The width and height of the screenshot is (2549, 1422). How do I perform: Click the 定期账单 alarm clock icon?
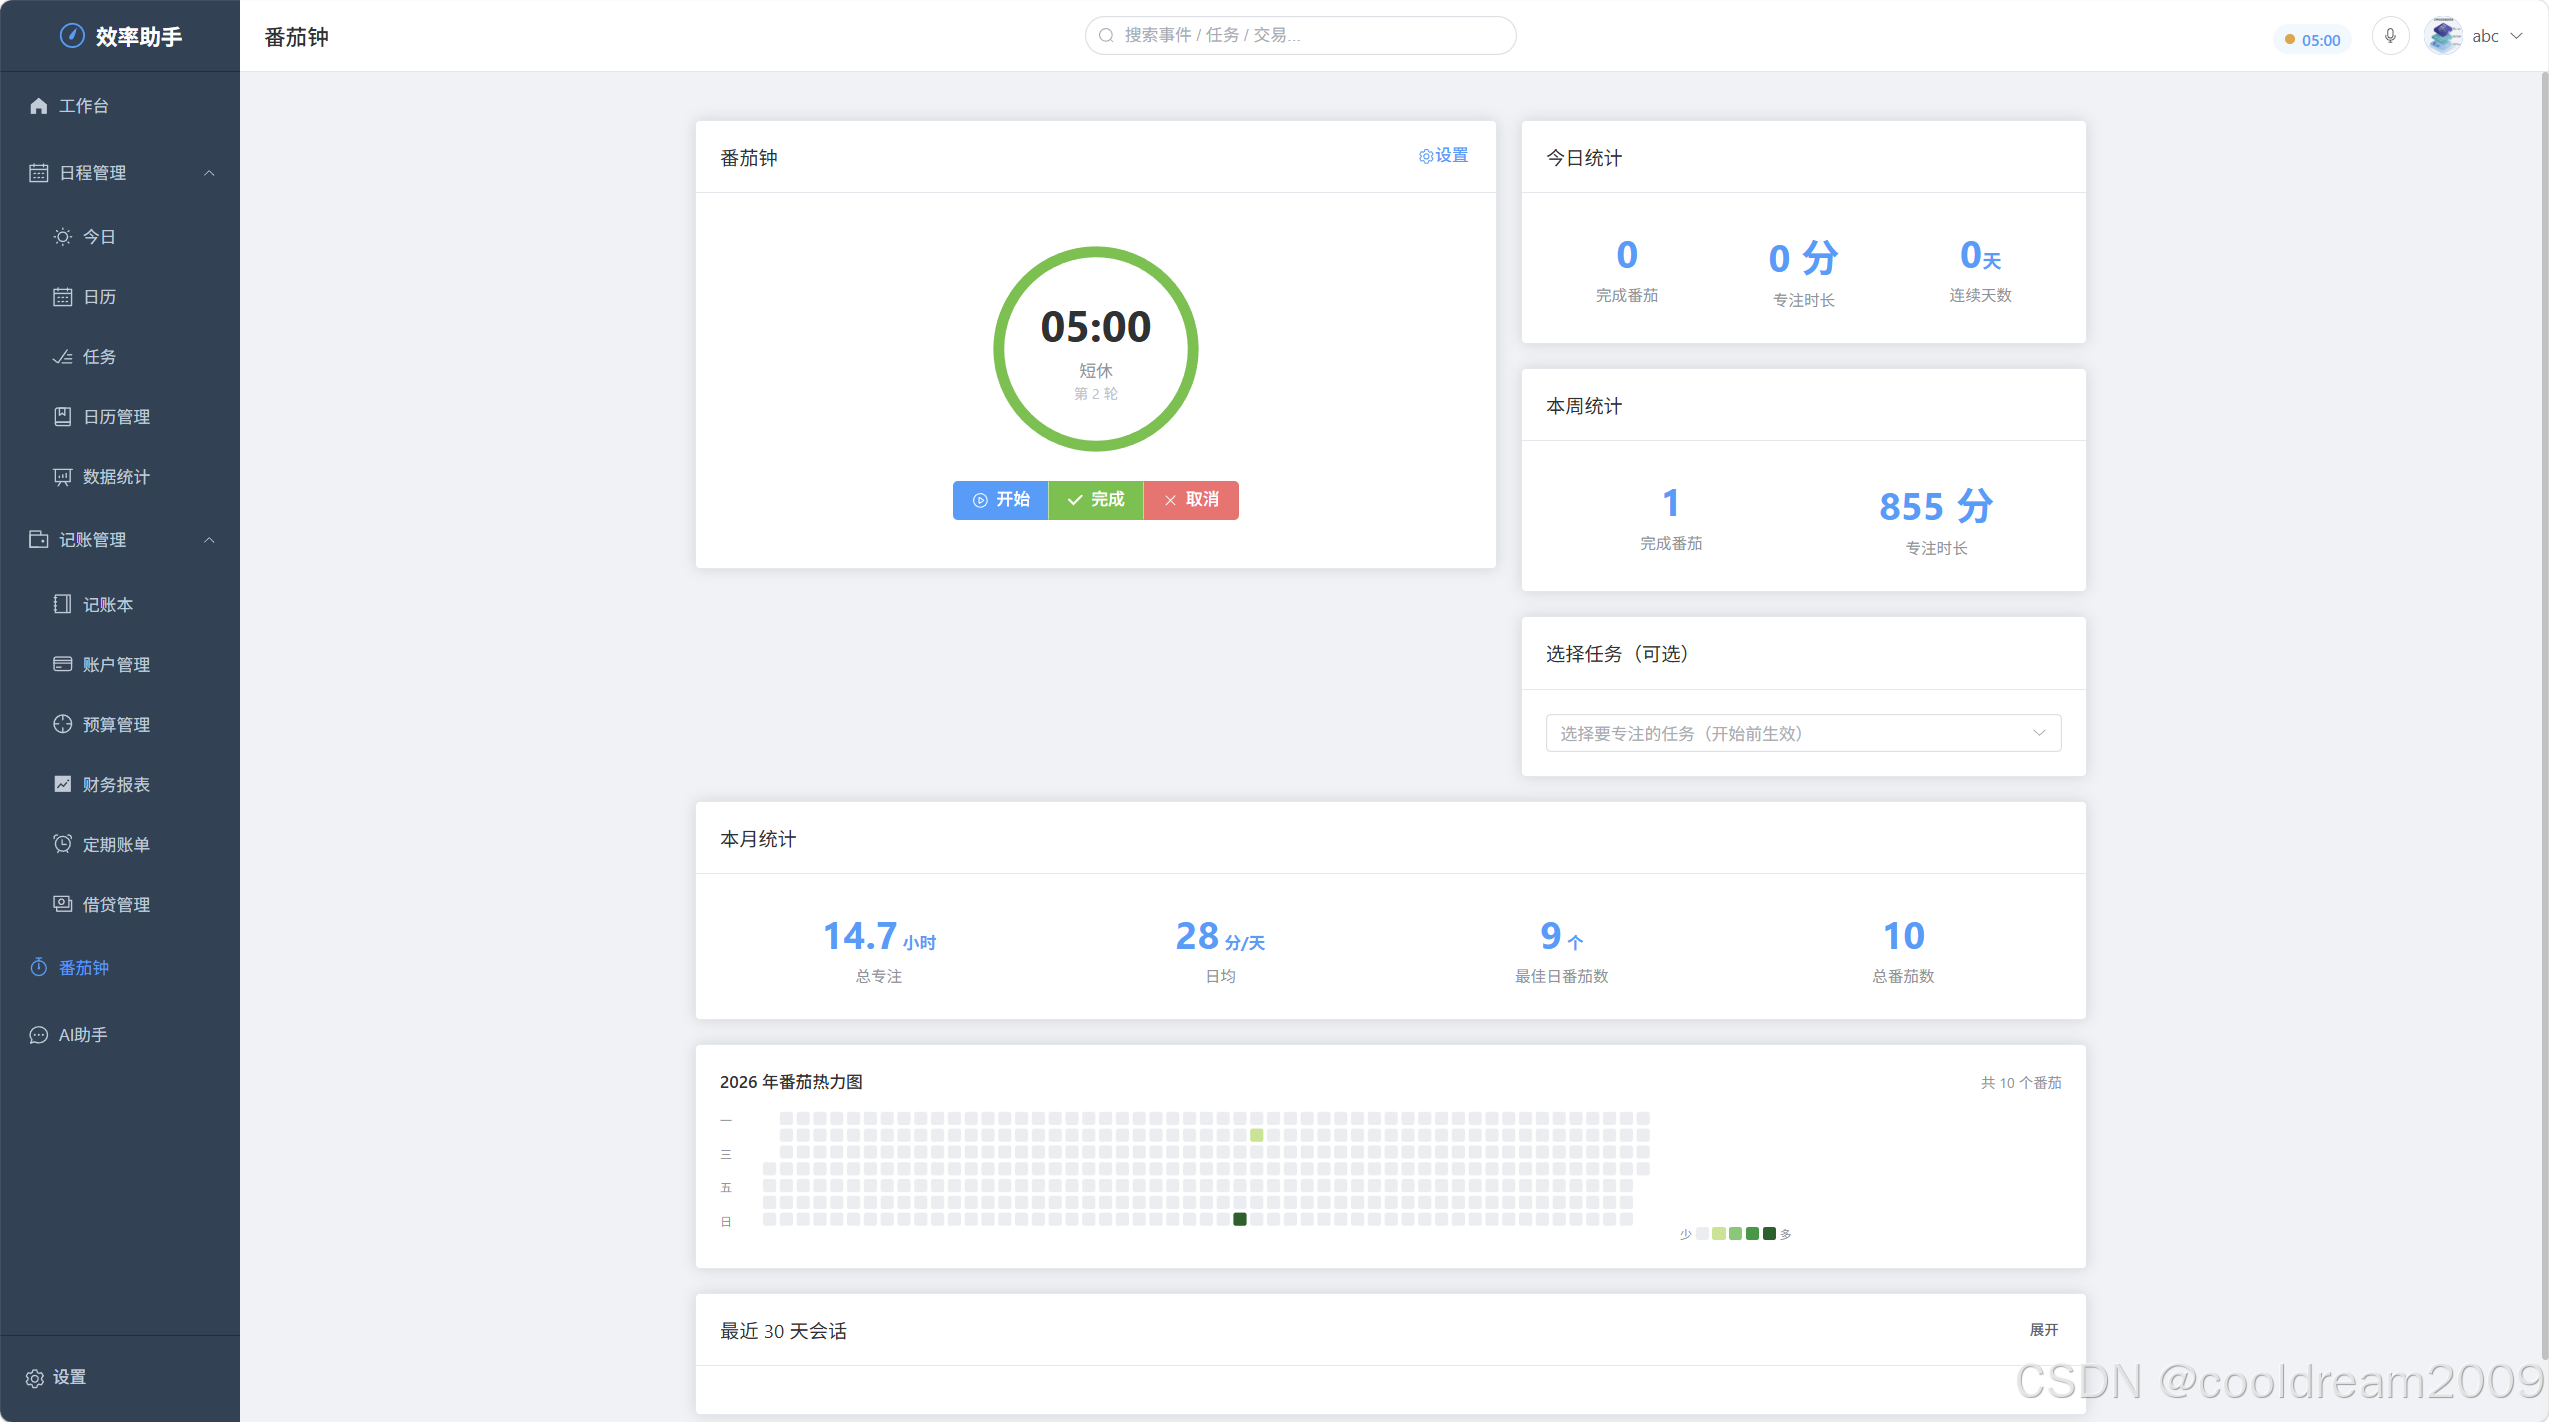pyautogui.click(x=62, y=844)
